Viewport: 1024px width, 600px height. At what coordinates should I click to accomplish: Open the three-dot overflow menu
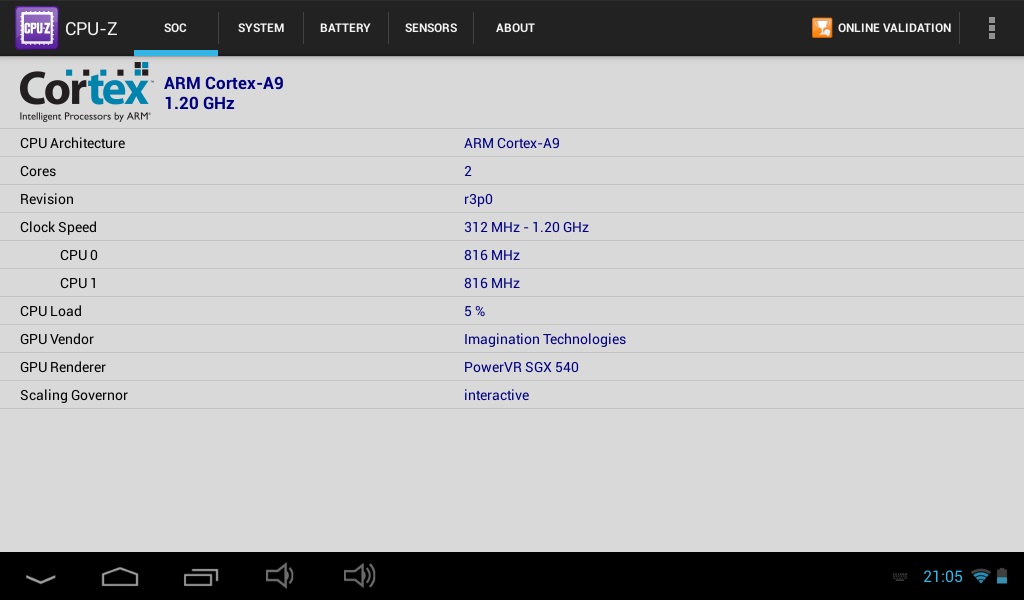point(991,28)
